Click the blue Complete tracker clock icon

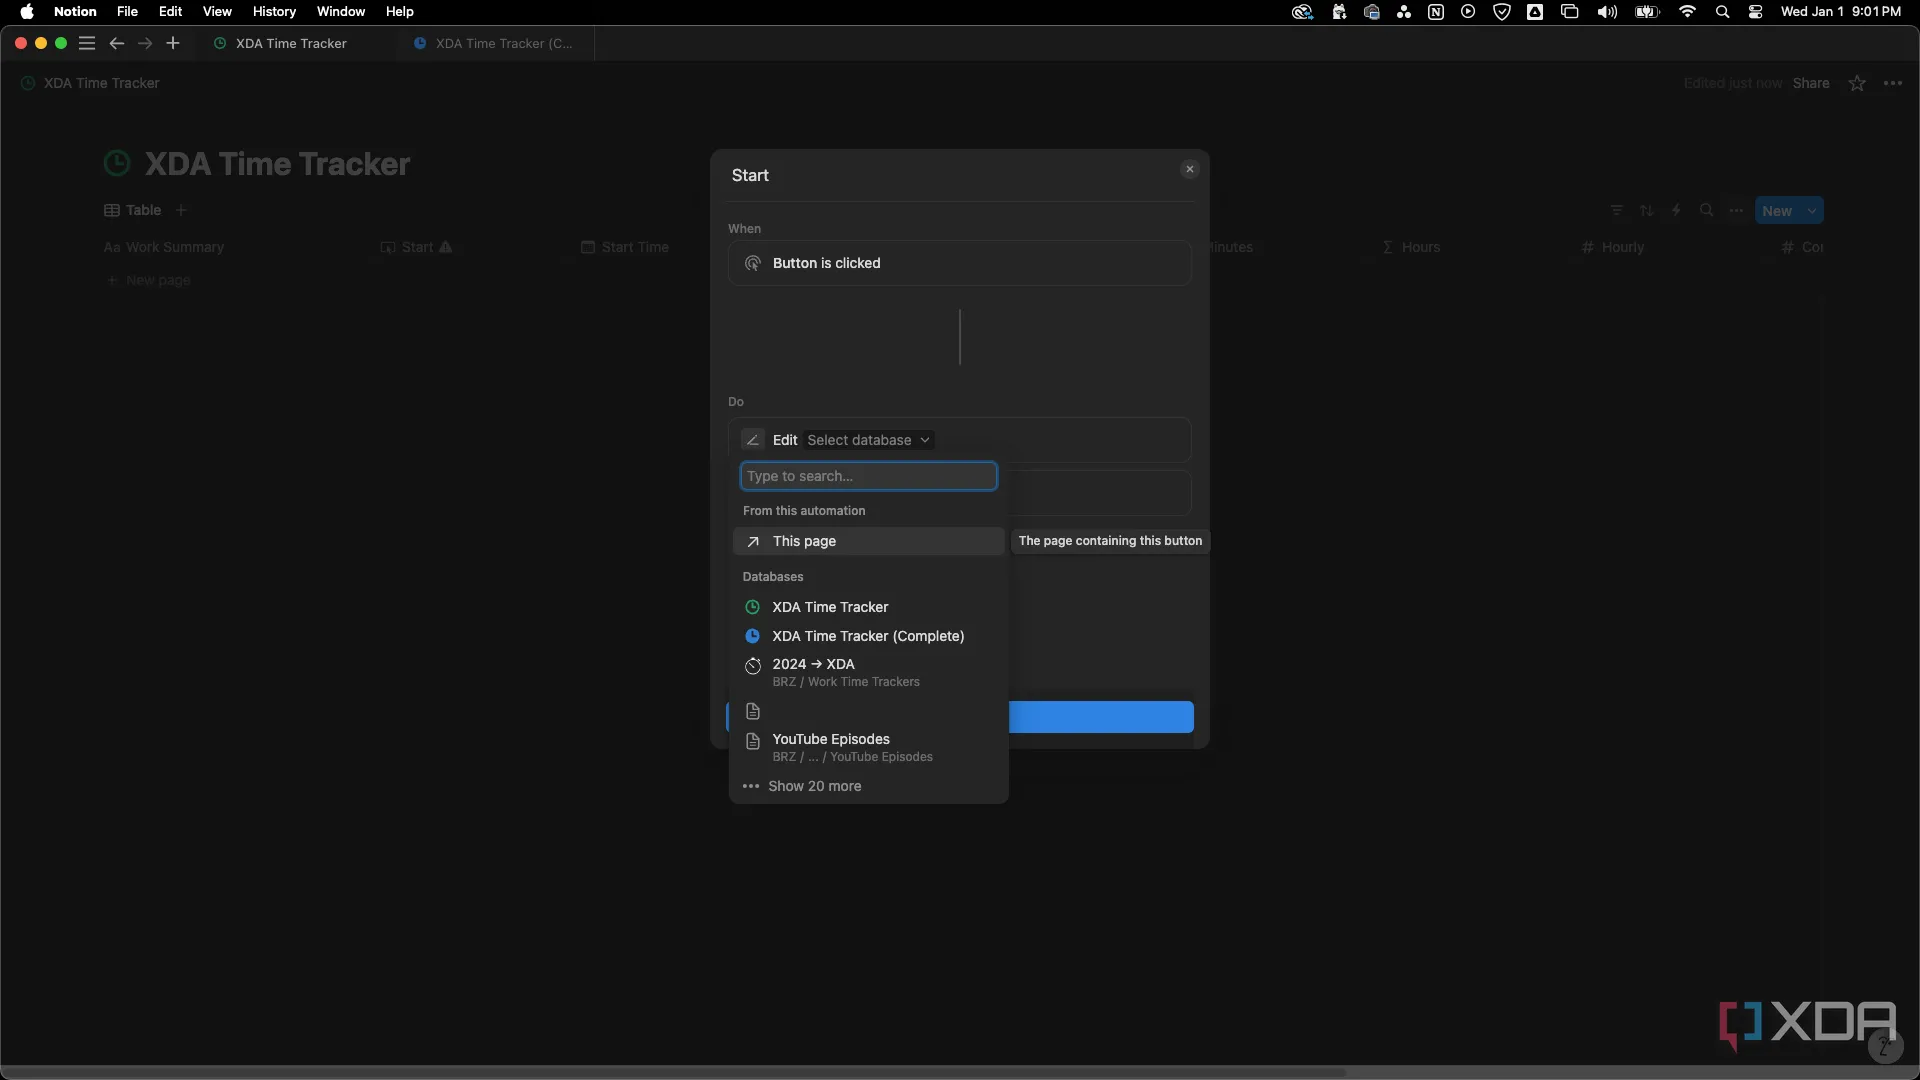coord(752,636)
